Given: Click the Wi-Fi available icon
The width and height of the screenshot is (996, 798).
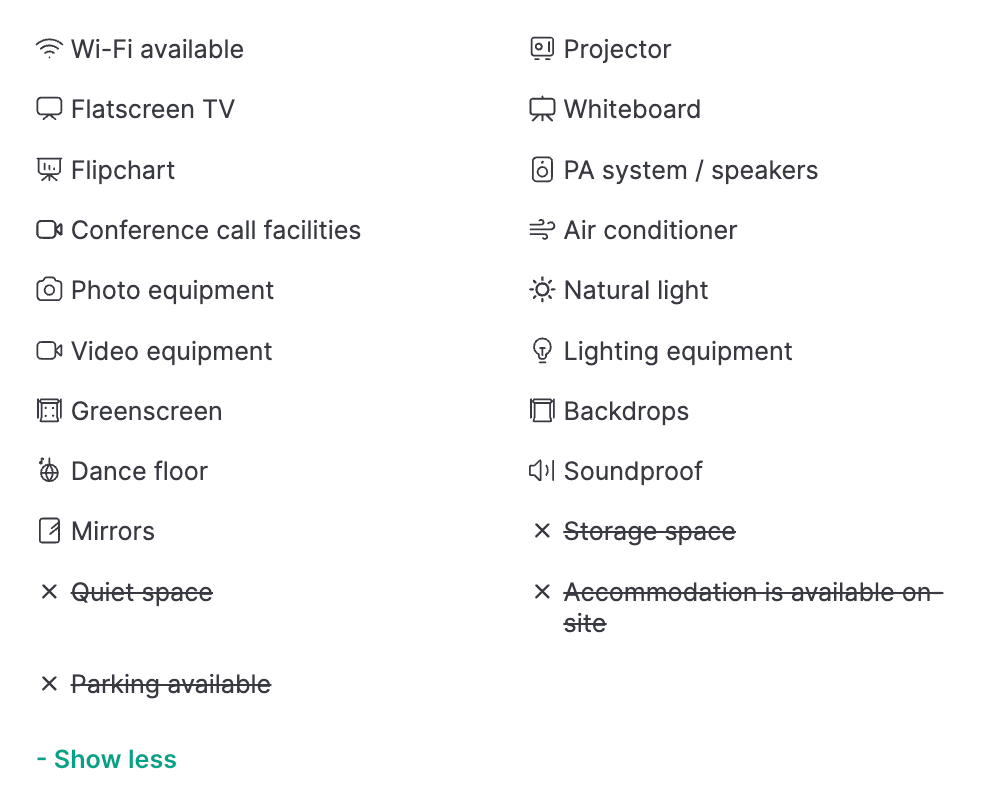Looking at the screenshot, I should click(x=49, y=49).
